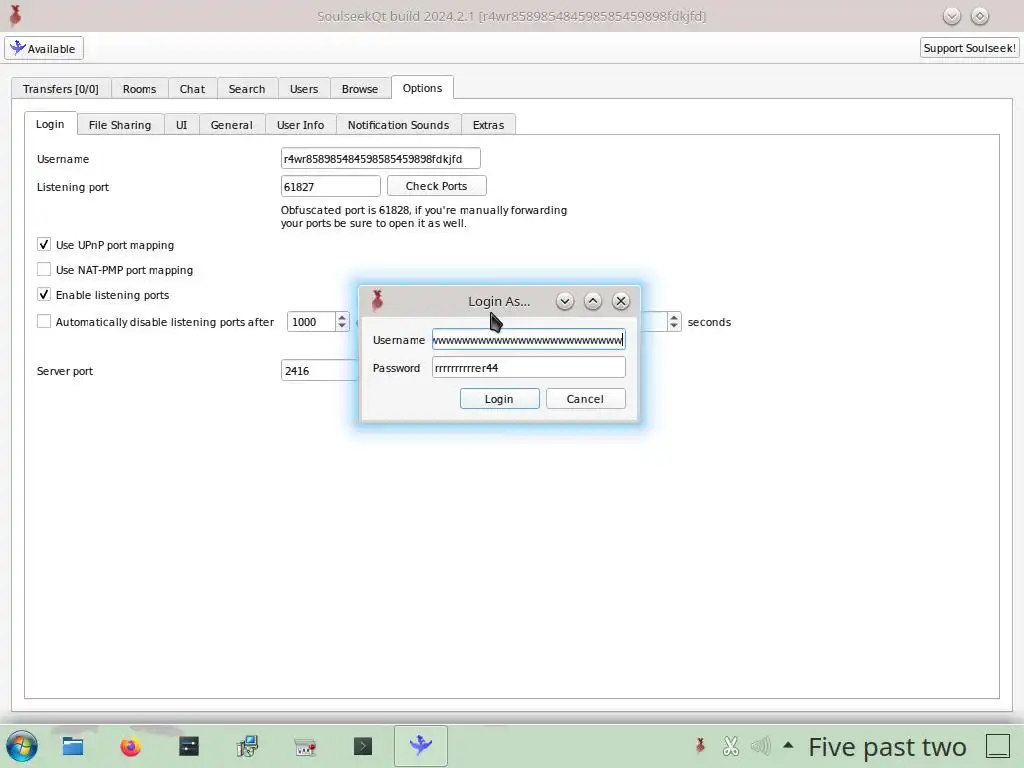The width and height of the screenshot is (1024, 768).
Task: Click Cancel in the Login As dialog
Action: point(586,399)
